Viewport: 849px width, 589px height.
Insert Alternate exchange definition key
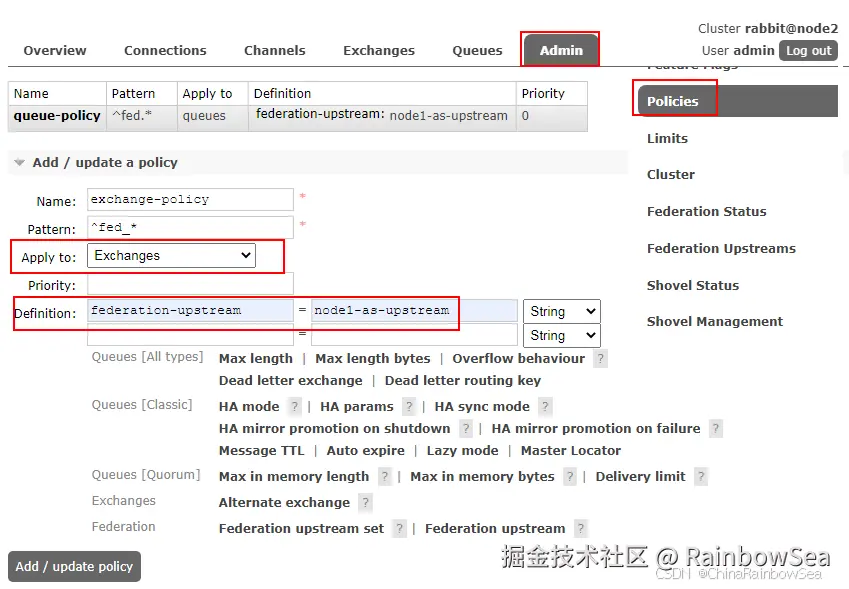point(284,502)
